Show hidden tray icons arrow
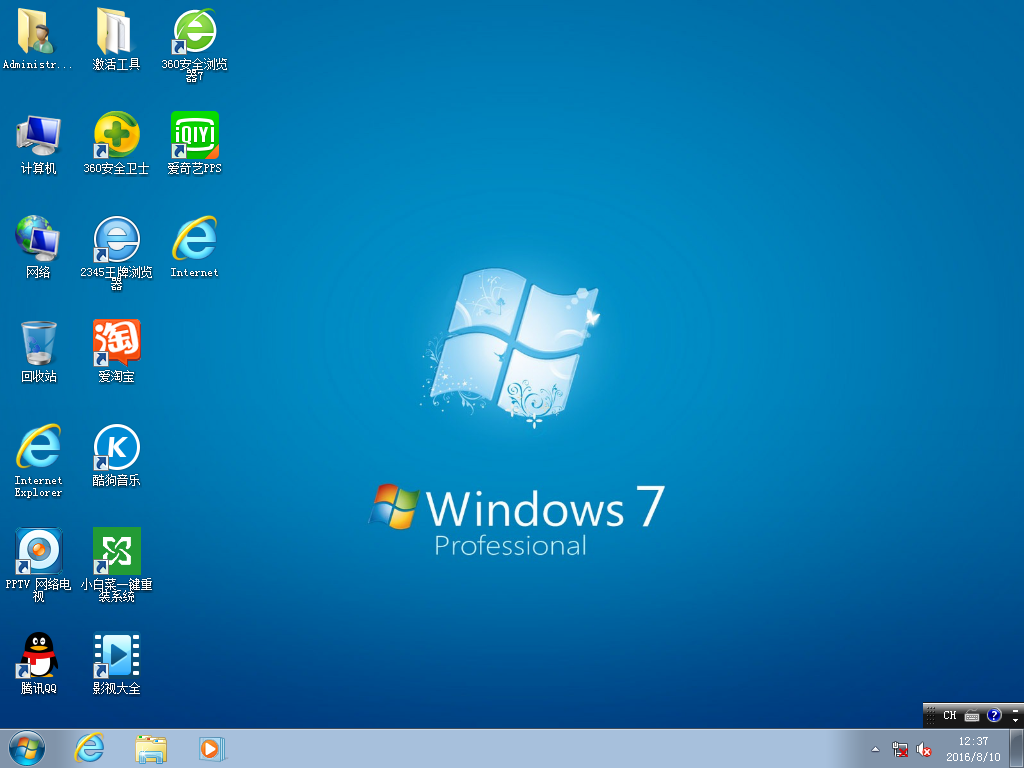The image size is (1024, 768). point(875,750)
